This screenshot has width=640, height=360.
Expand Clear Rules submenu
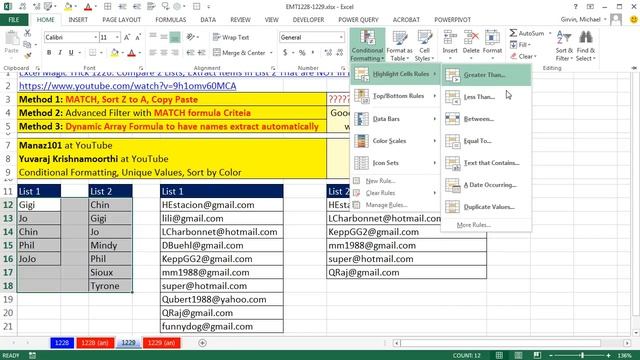(395, 193)
